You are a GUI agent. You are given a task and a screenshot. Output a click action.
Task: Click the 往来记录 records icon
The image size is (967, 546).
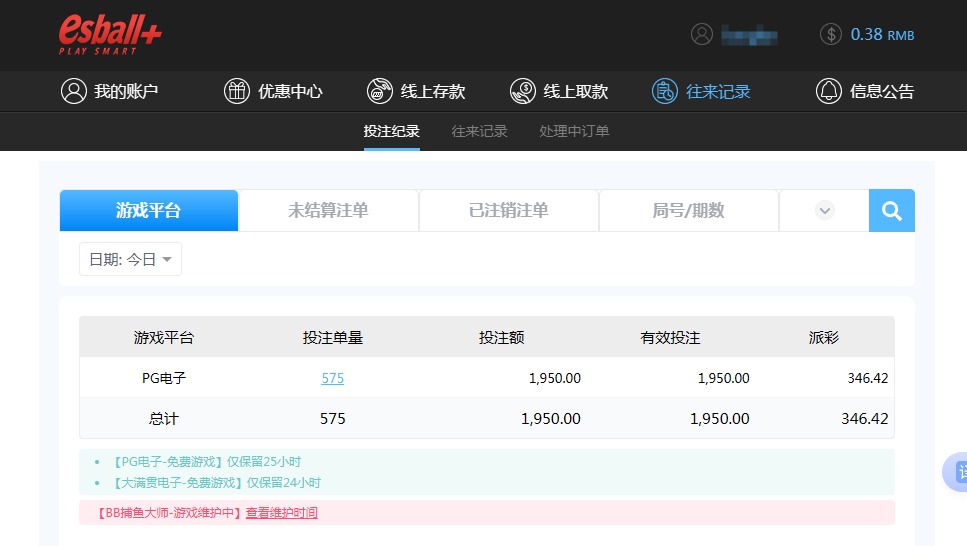pos(665,91)
